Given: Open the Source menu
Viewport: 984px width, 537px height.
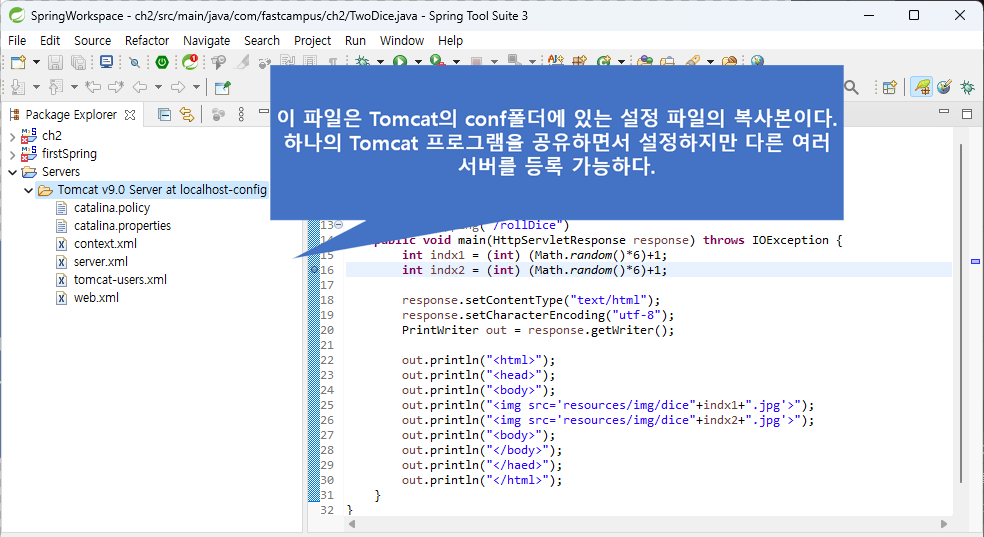Looking at the screenshot, I should pyautogui.click(x=92, y=41).
